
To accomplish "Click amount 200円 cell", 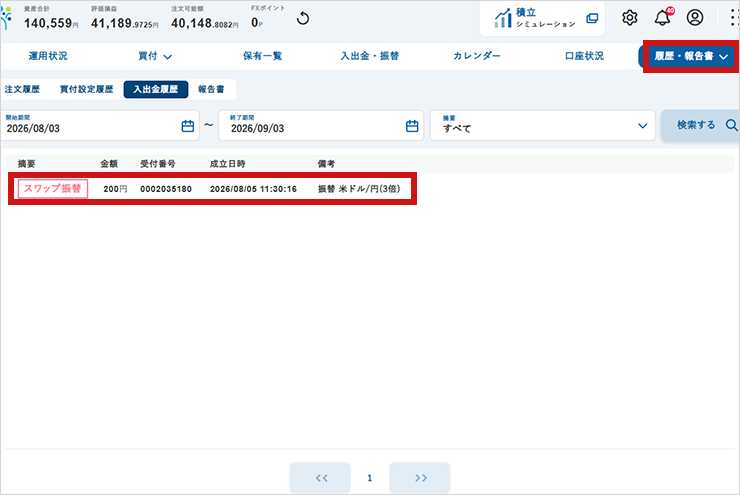I will tap(115, 189).
